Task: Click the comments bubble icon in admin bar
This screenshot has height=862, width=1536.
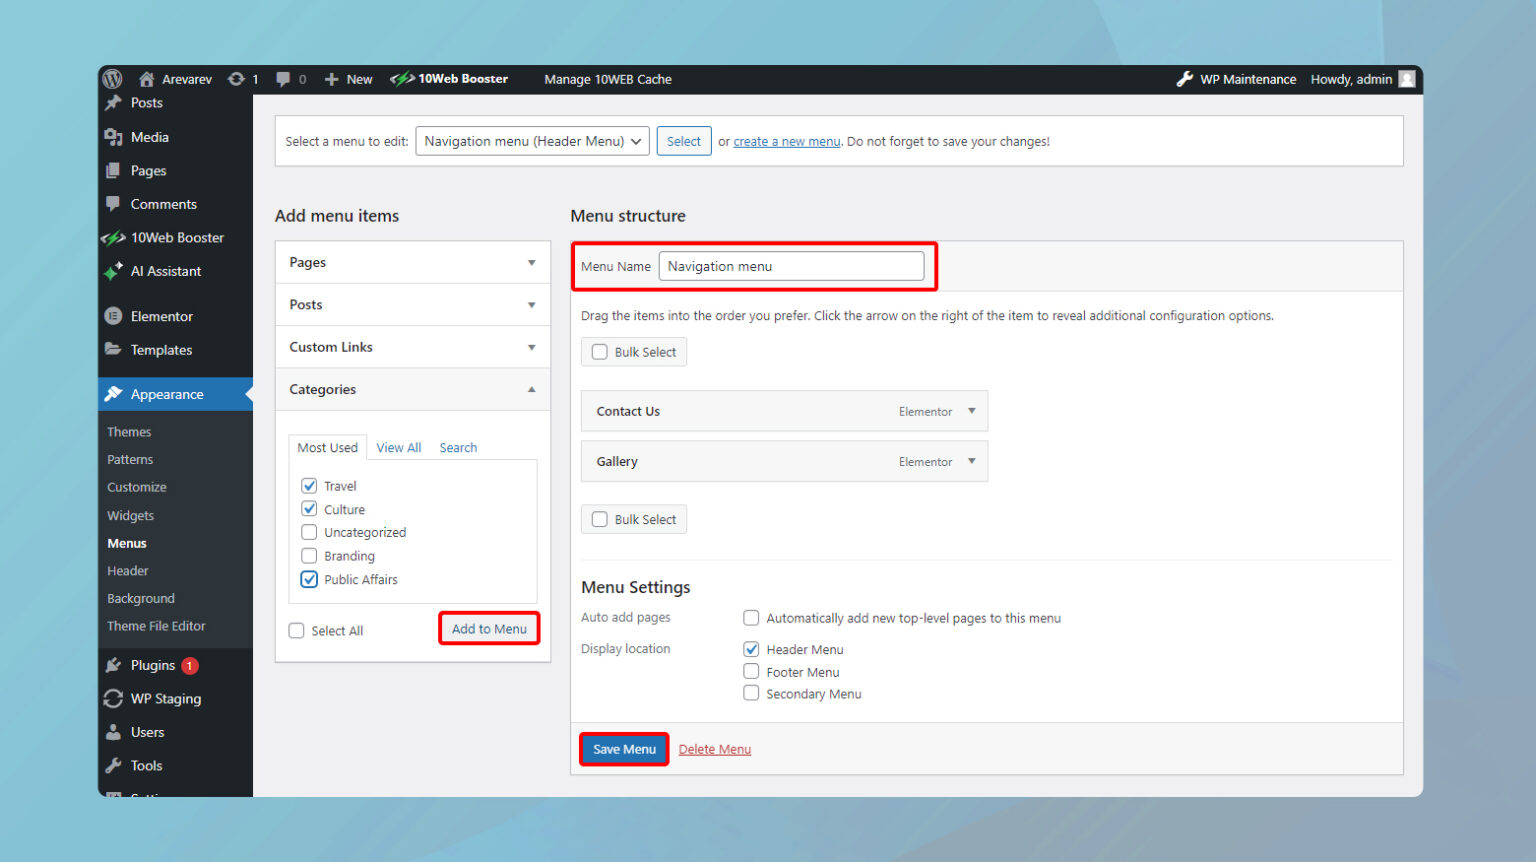Action: point(283,79)
